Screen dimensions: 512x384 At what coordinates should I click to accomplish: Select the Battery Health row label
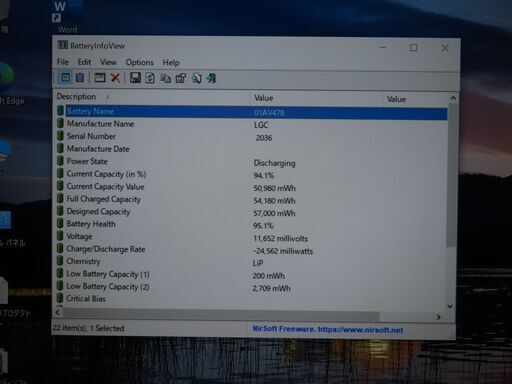tap(91, 224)
